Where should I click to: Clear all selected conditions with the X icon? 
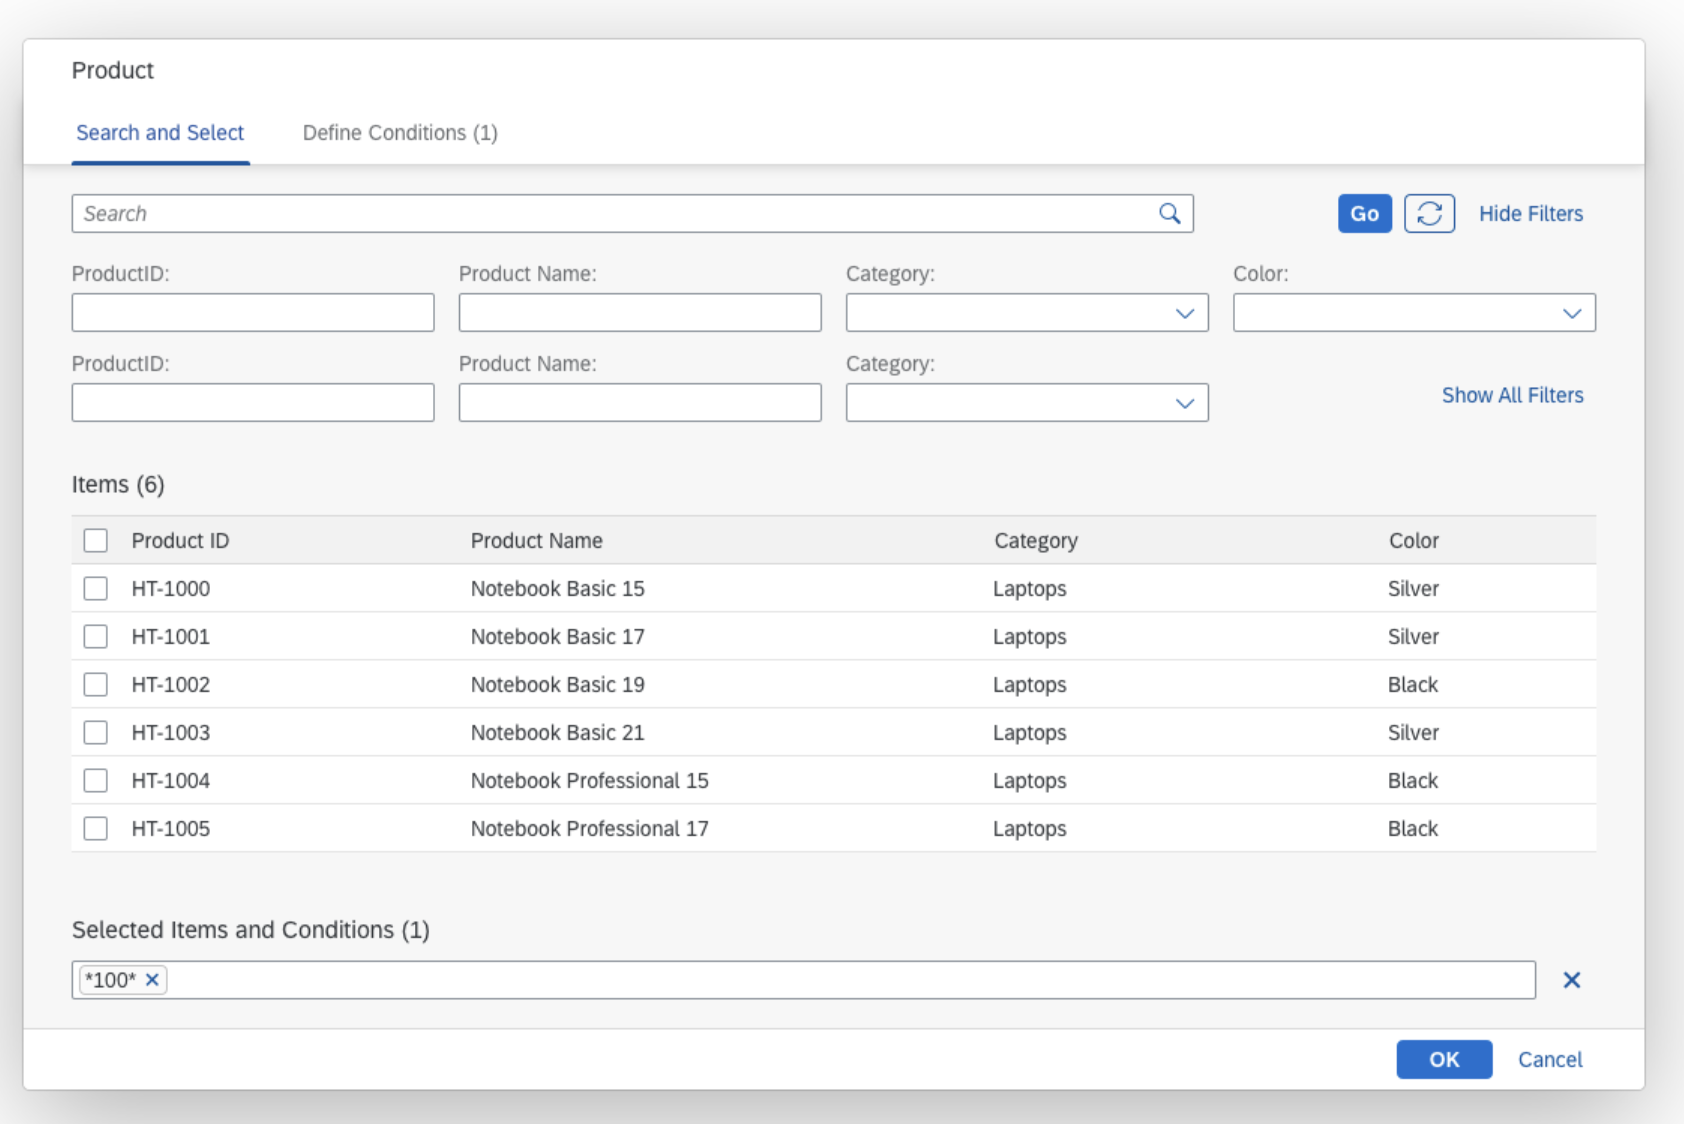click(1571, 980)
